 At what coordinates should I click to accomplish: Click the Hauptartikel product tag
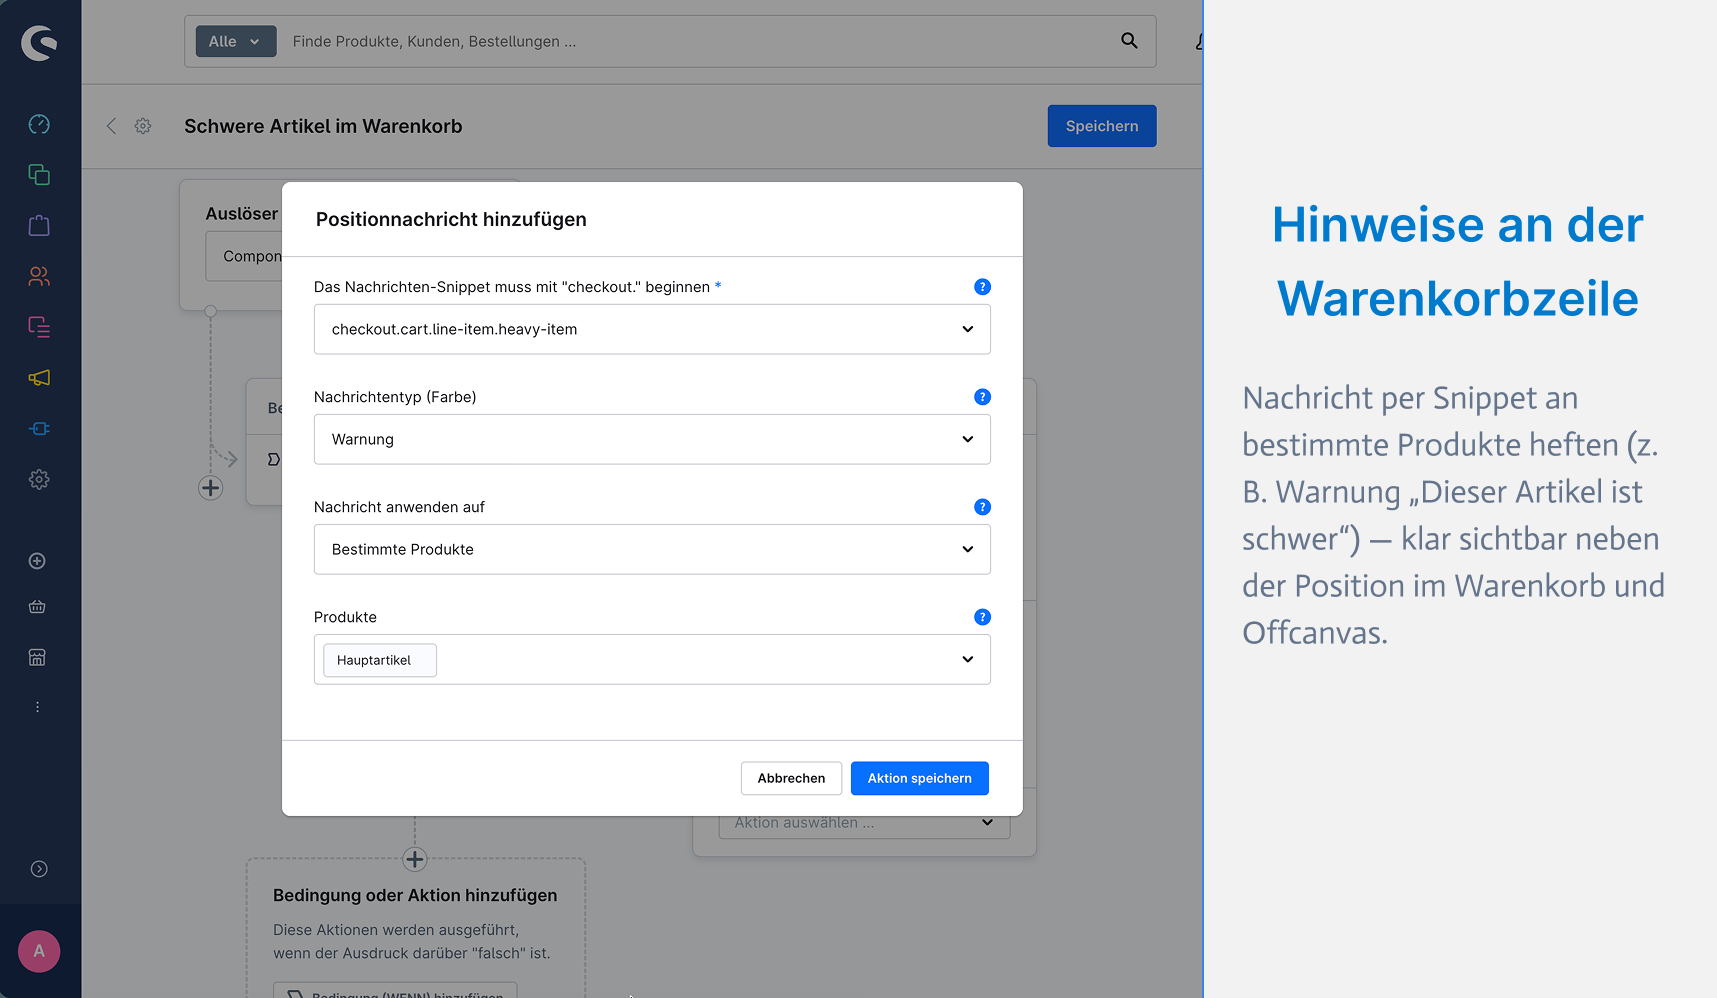point(380,660)
